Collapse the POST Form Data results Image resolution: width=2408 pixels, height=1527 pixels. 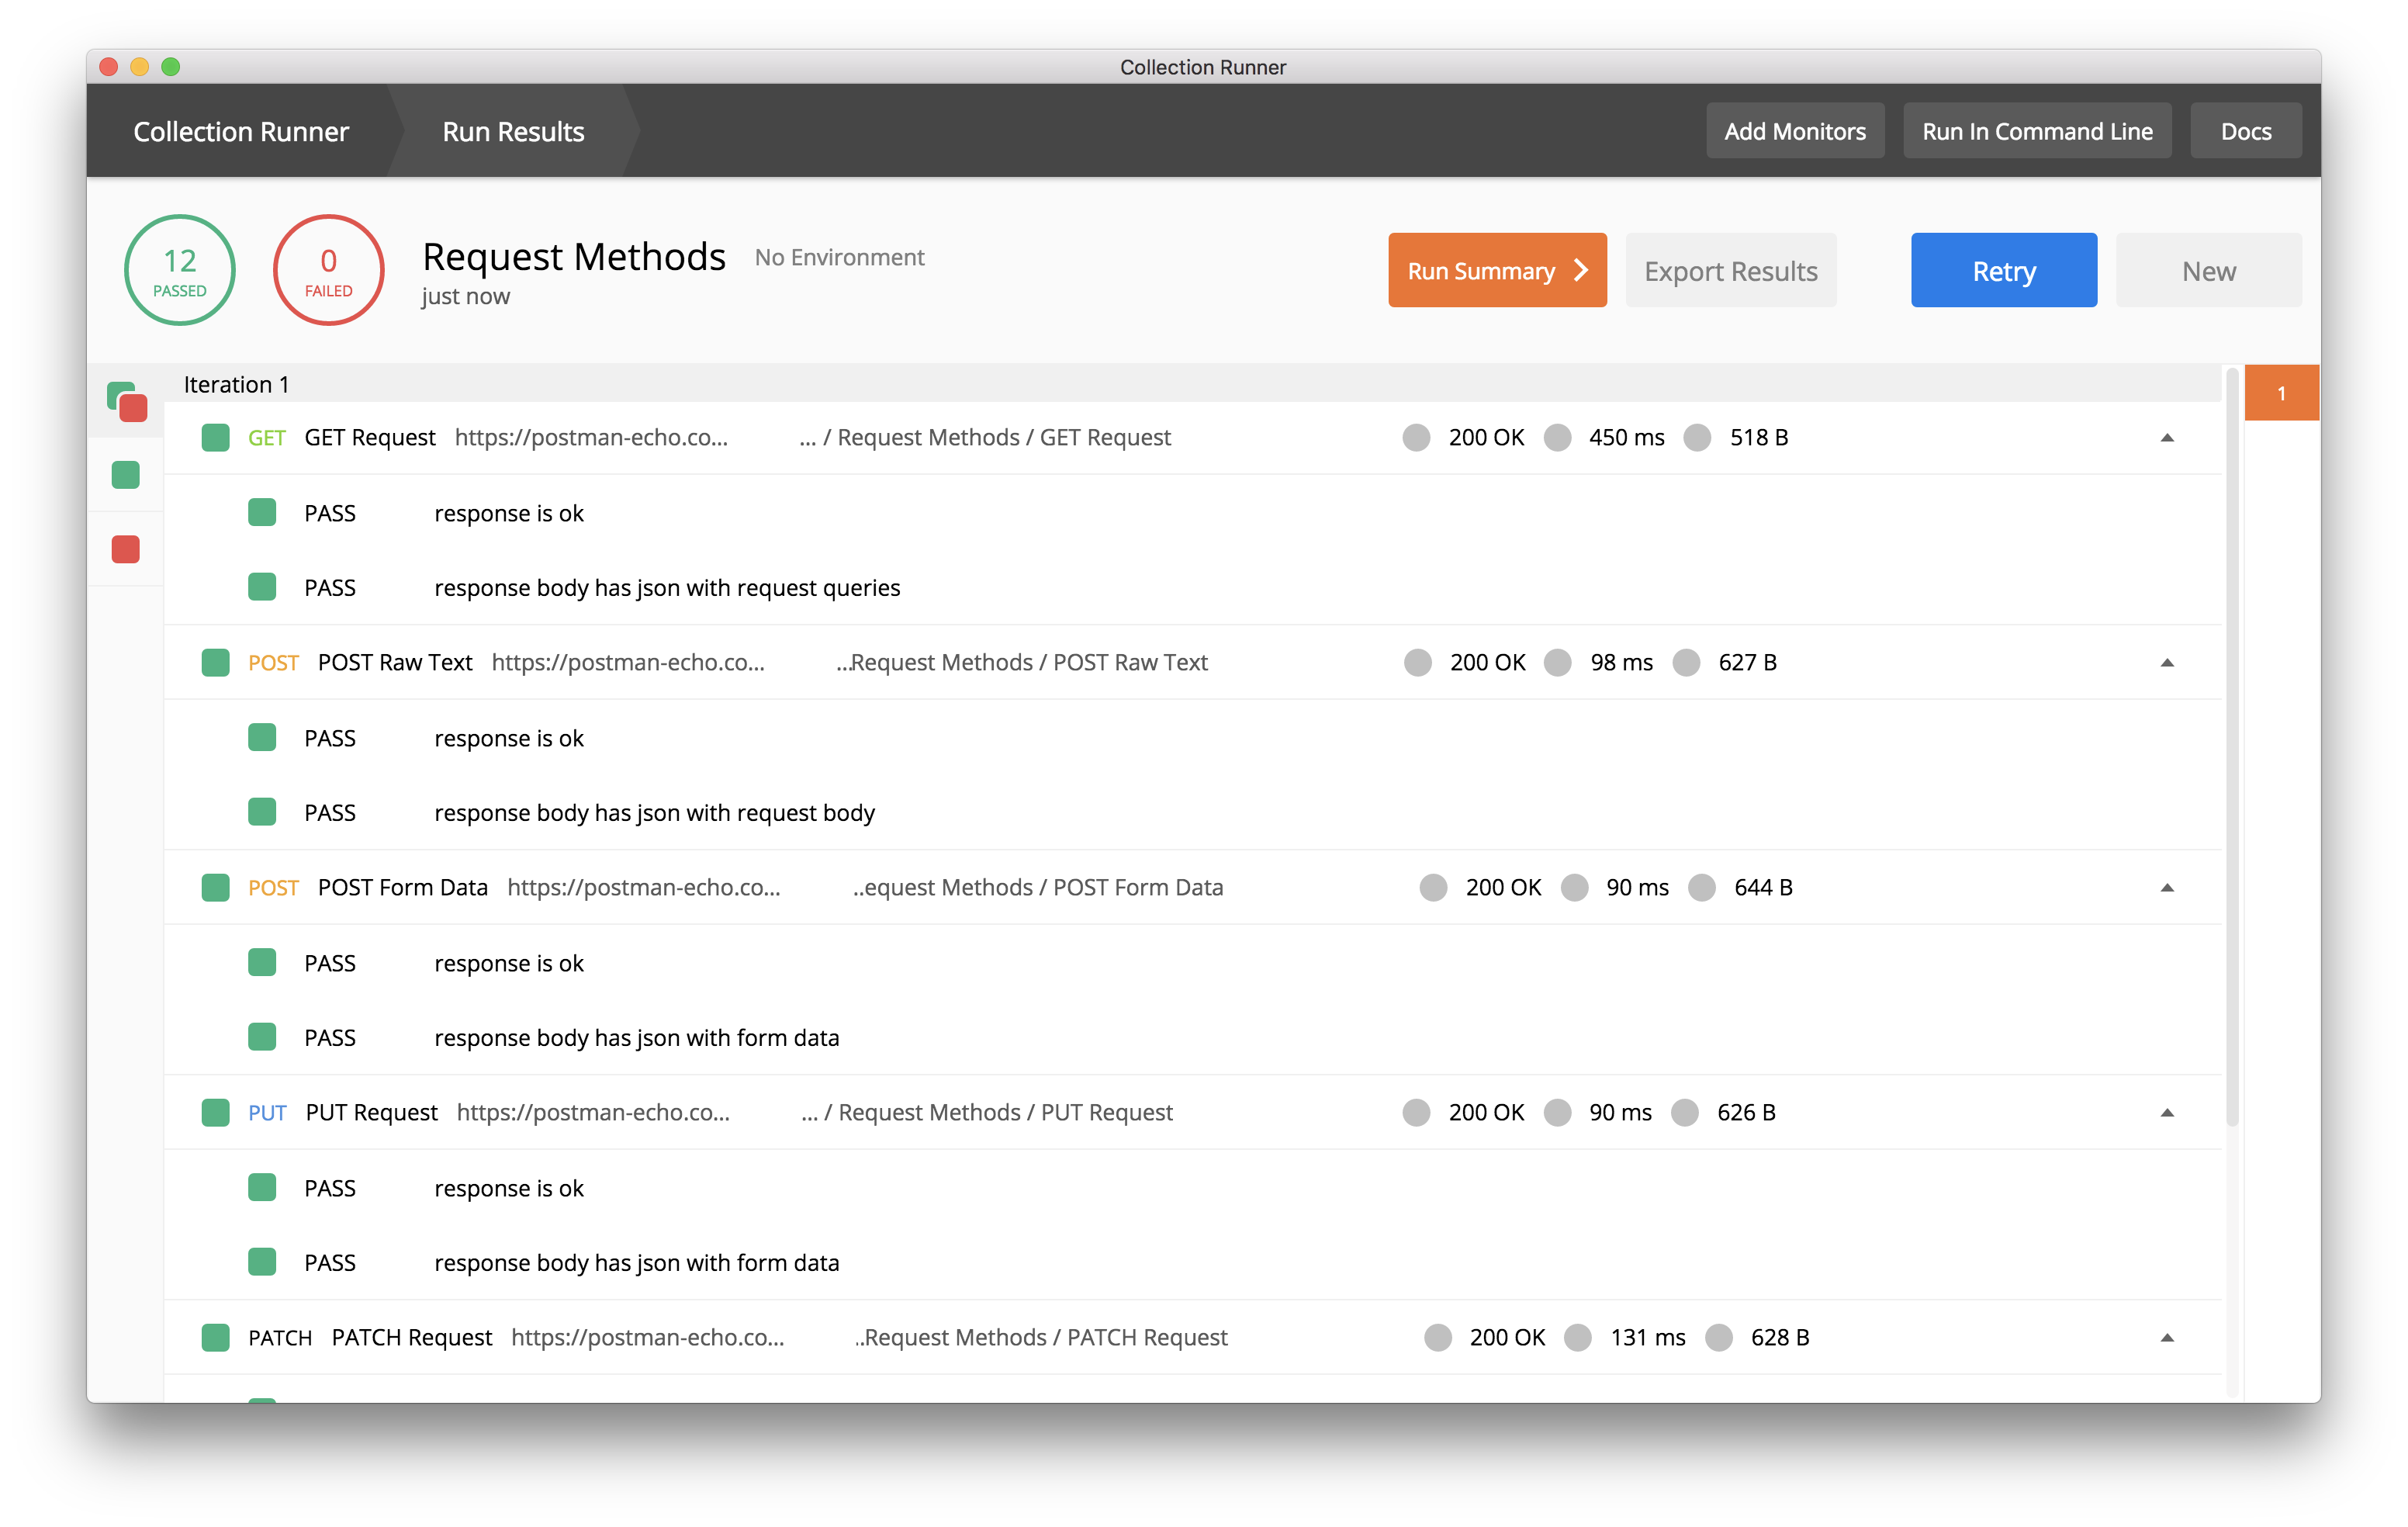point(2167,887)
